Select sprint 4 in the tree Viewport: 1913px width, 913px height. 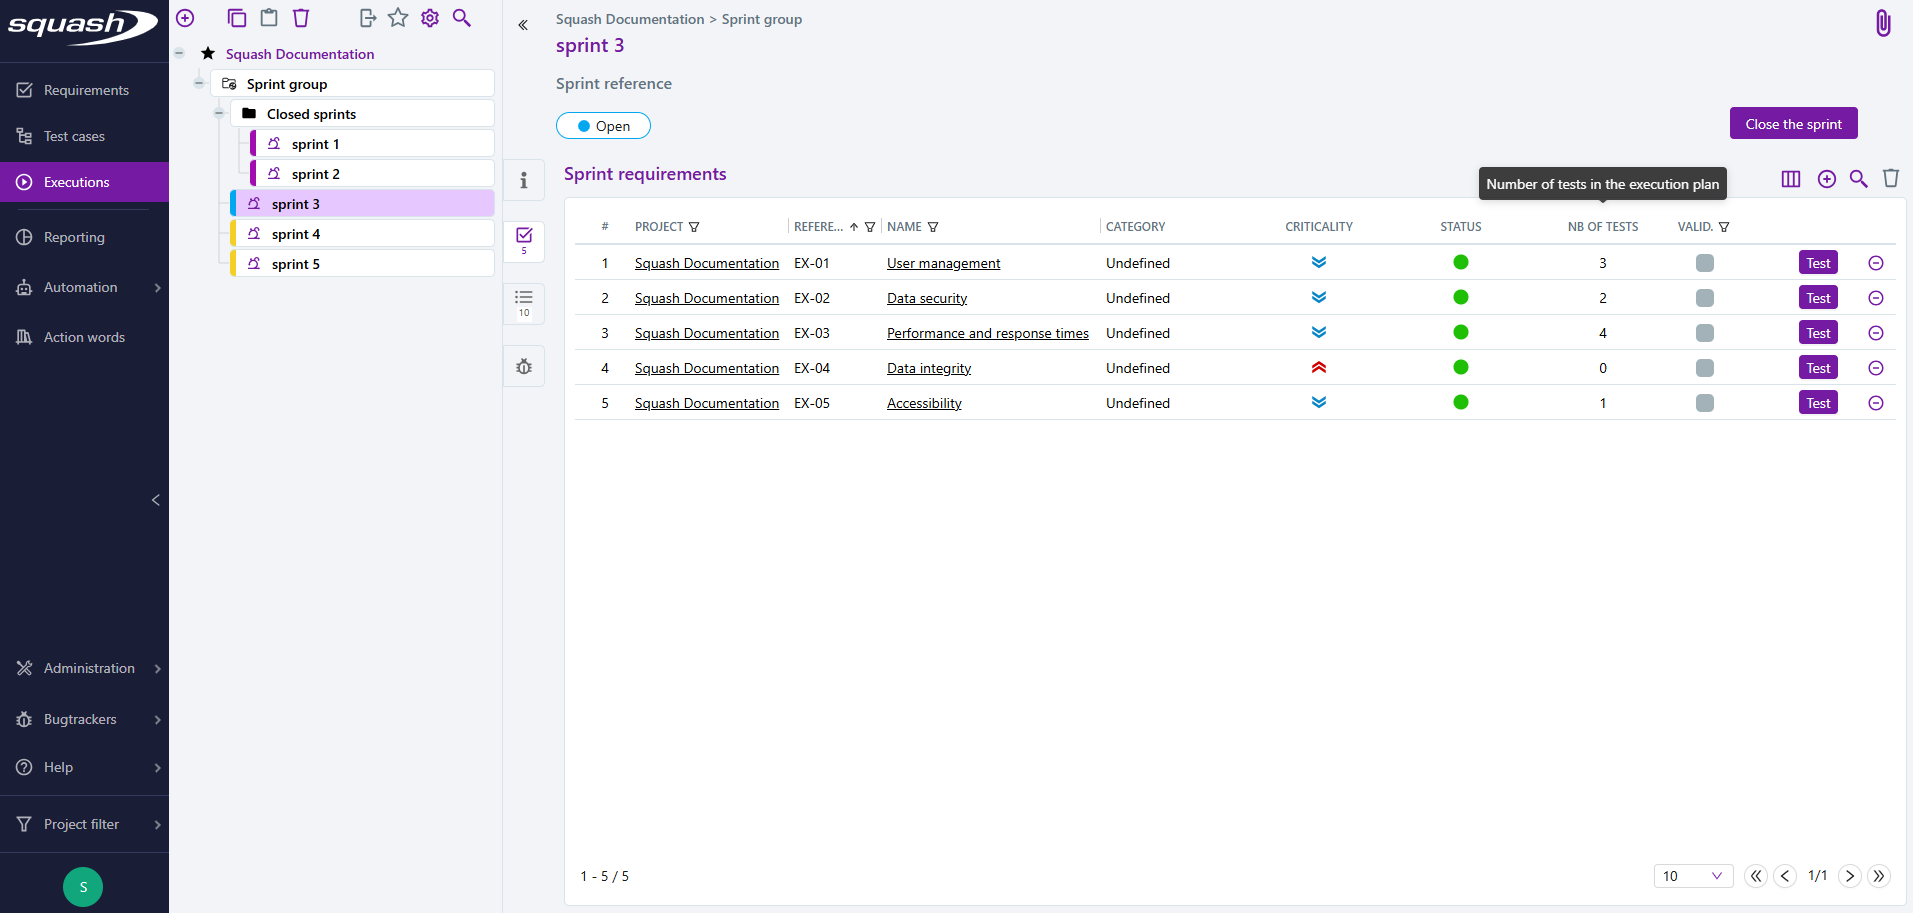pos(296,234)
